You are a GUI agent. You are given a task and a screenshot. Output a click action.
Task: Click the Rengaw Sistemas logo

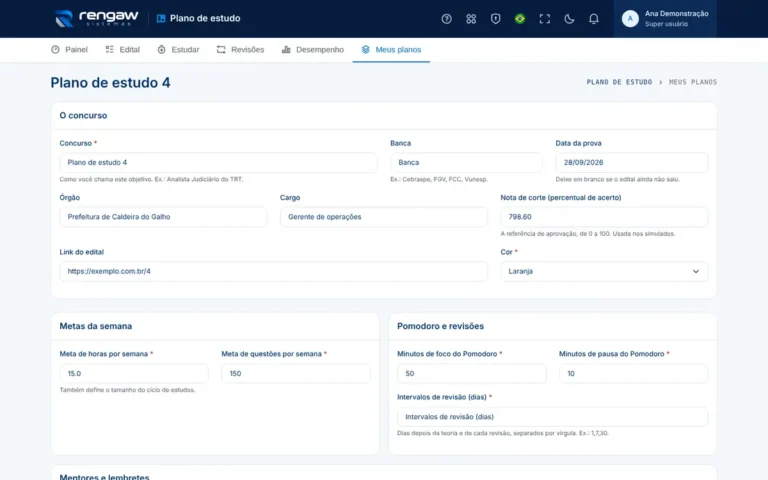(97, 19)
